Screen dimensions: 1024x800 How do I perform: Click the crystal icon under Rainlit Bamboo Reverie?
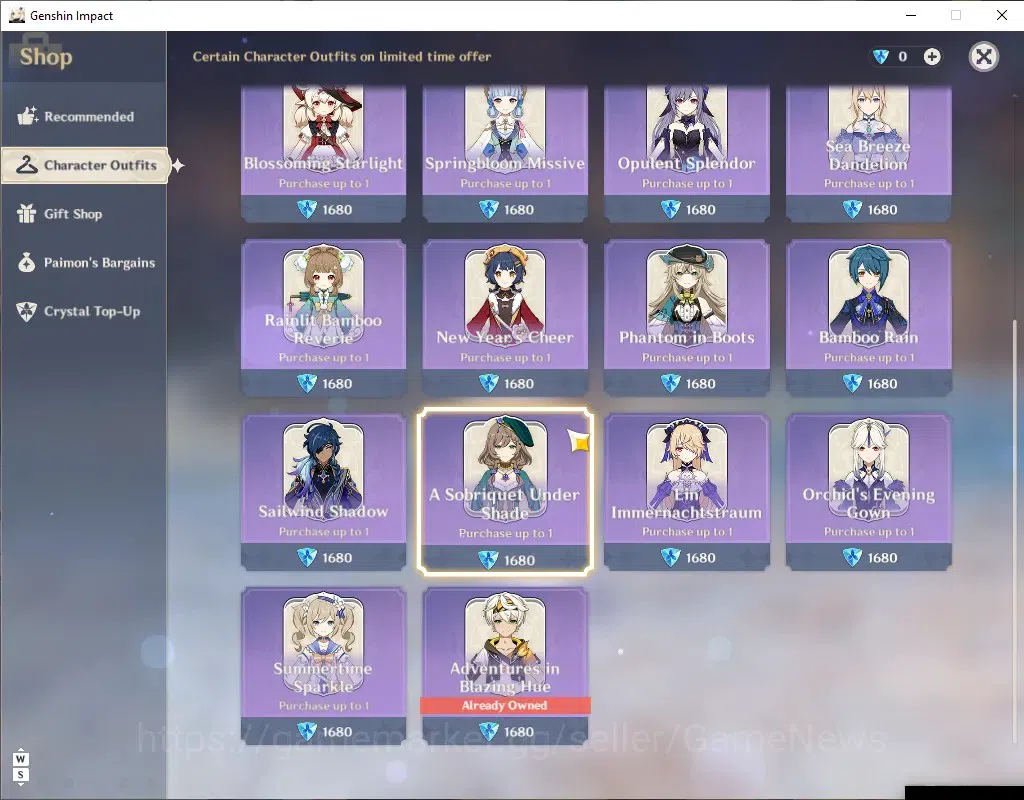point(307,383)
